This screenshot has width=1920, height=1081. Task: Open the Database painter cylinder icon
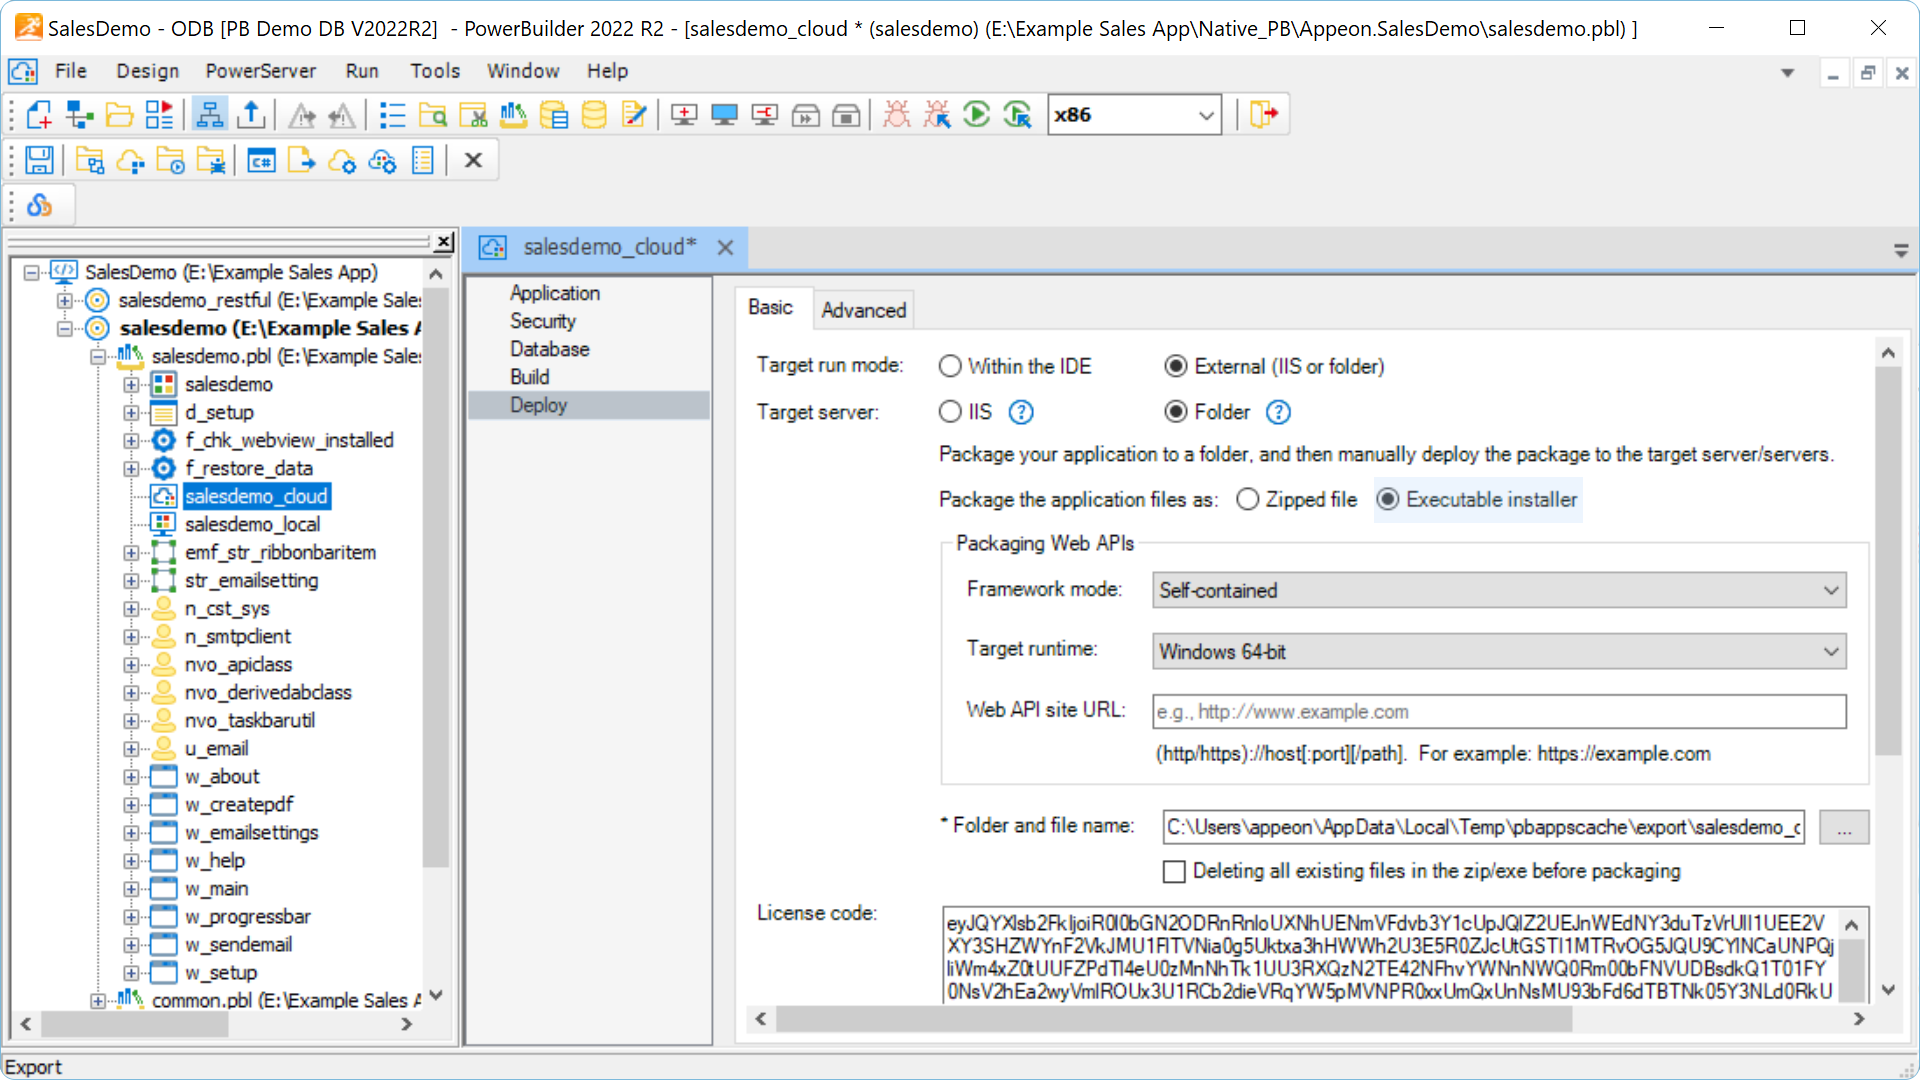594,115
